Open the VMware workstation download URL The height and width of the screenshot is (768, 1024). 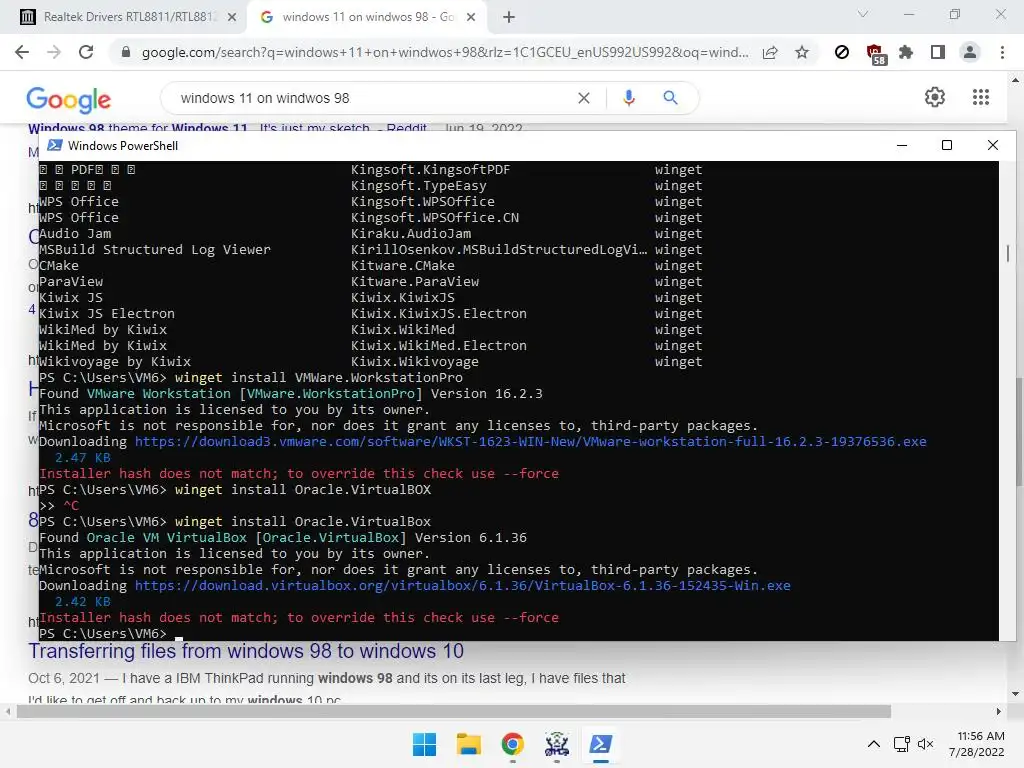[530, 441]
